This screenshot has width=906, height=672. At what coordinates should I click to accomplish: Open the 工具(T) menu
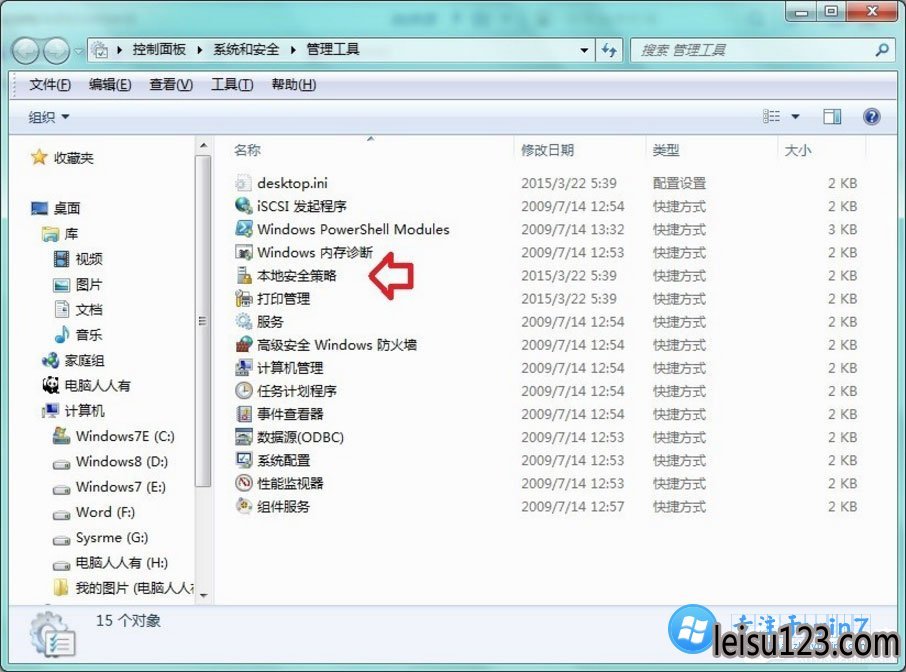(232, 85)
